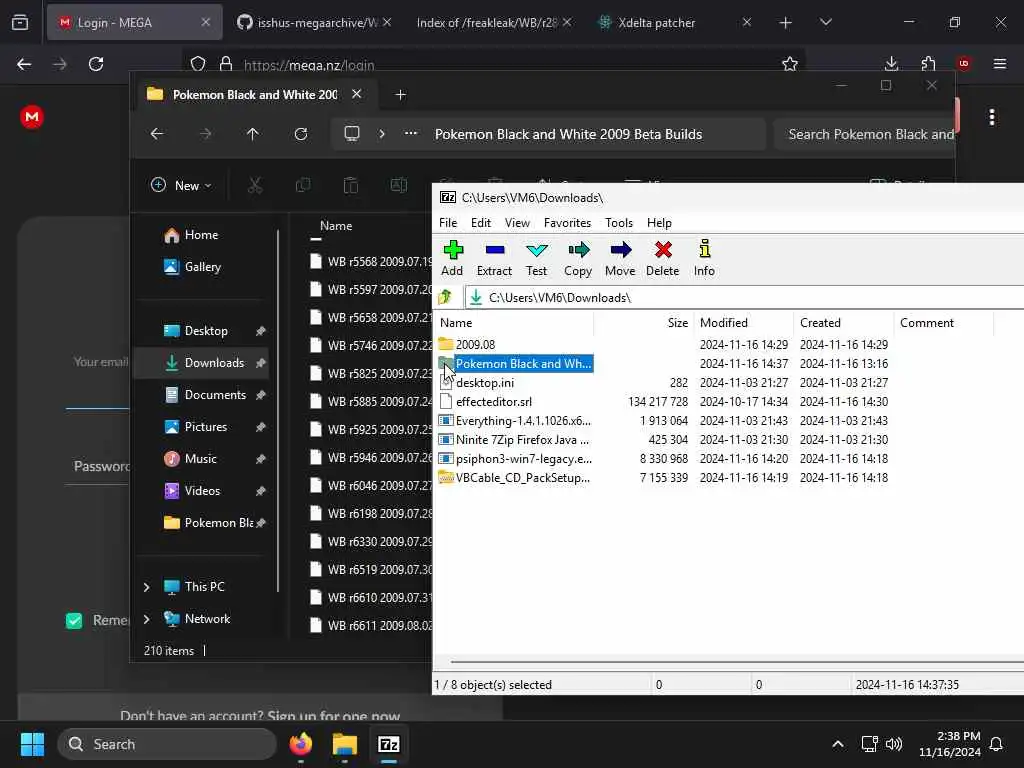Open Firefox extensions puzzle icon
This screenshot has width=1024, height=768.
[x=928, y=64]
